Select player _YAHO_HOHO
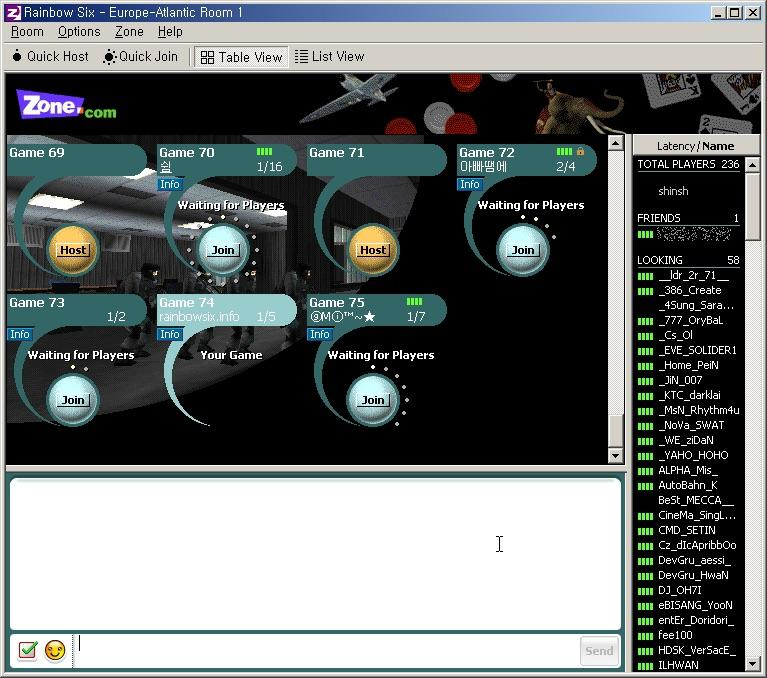This screenshot has width=767, height=678. [x=693, y=455]
